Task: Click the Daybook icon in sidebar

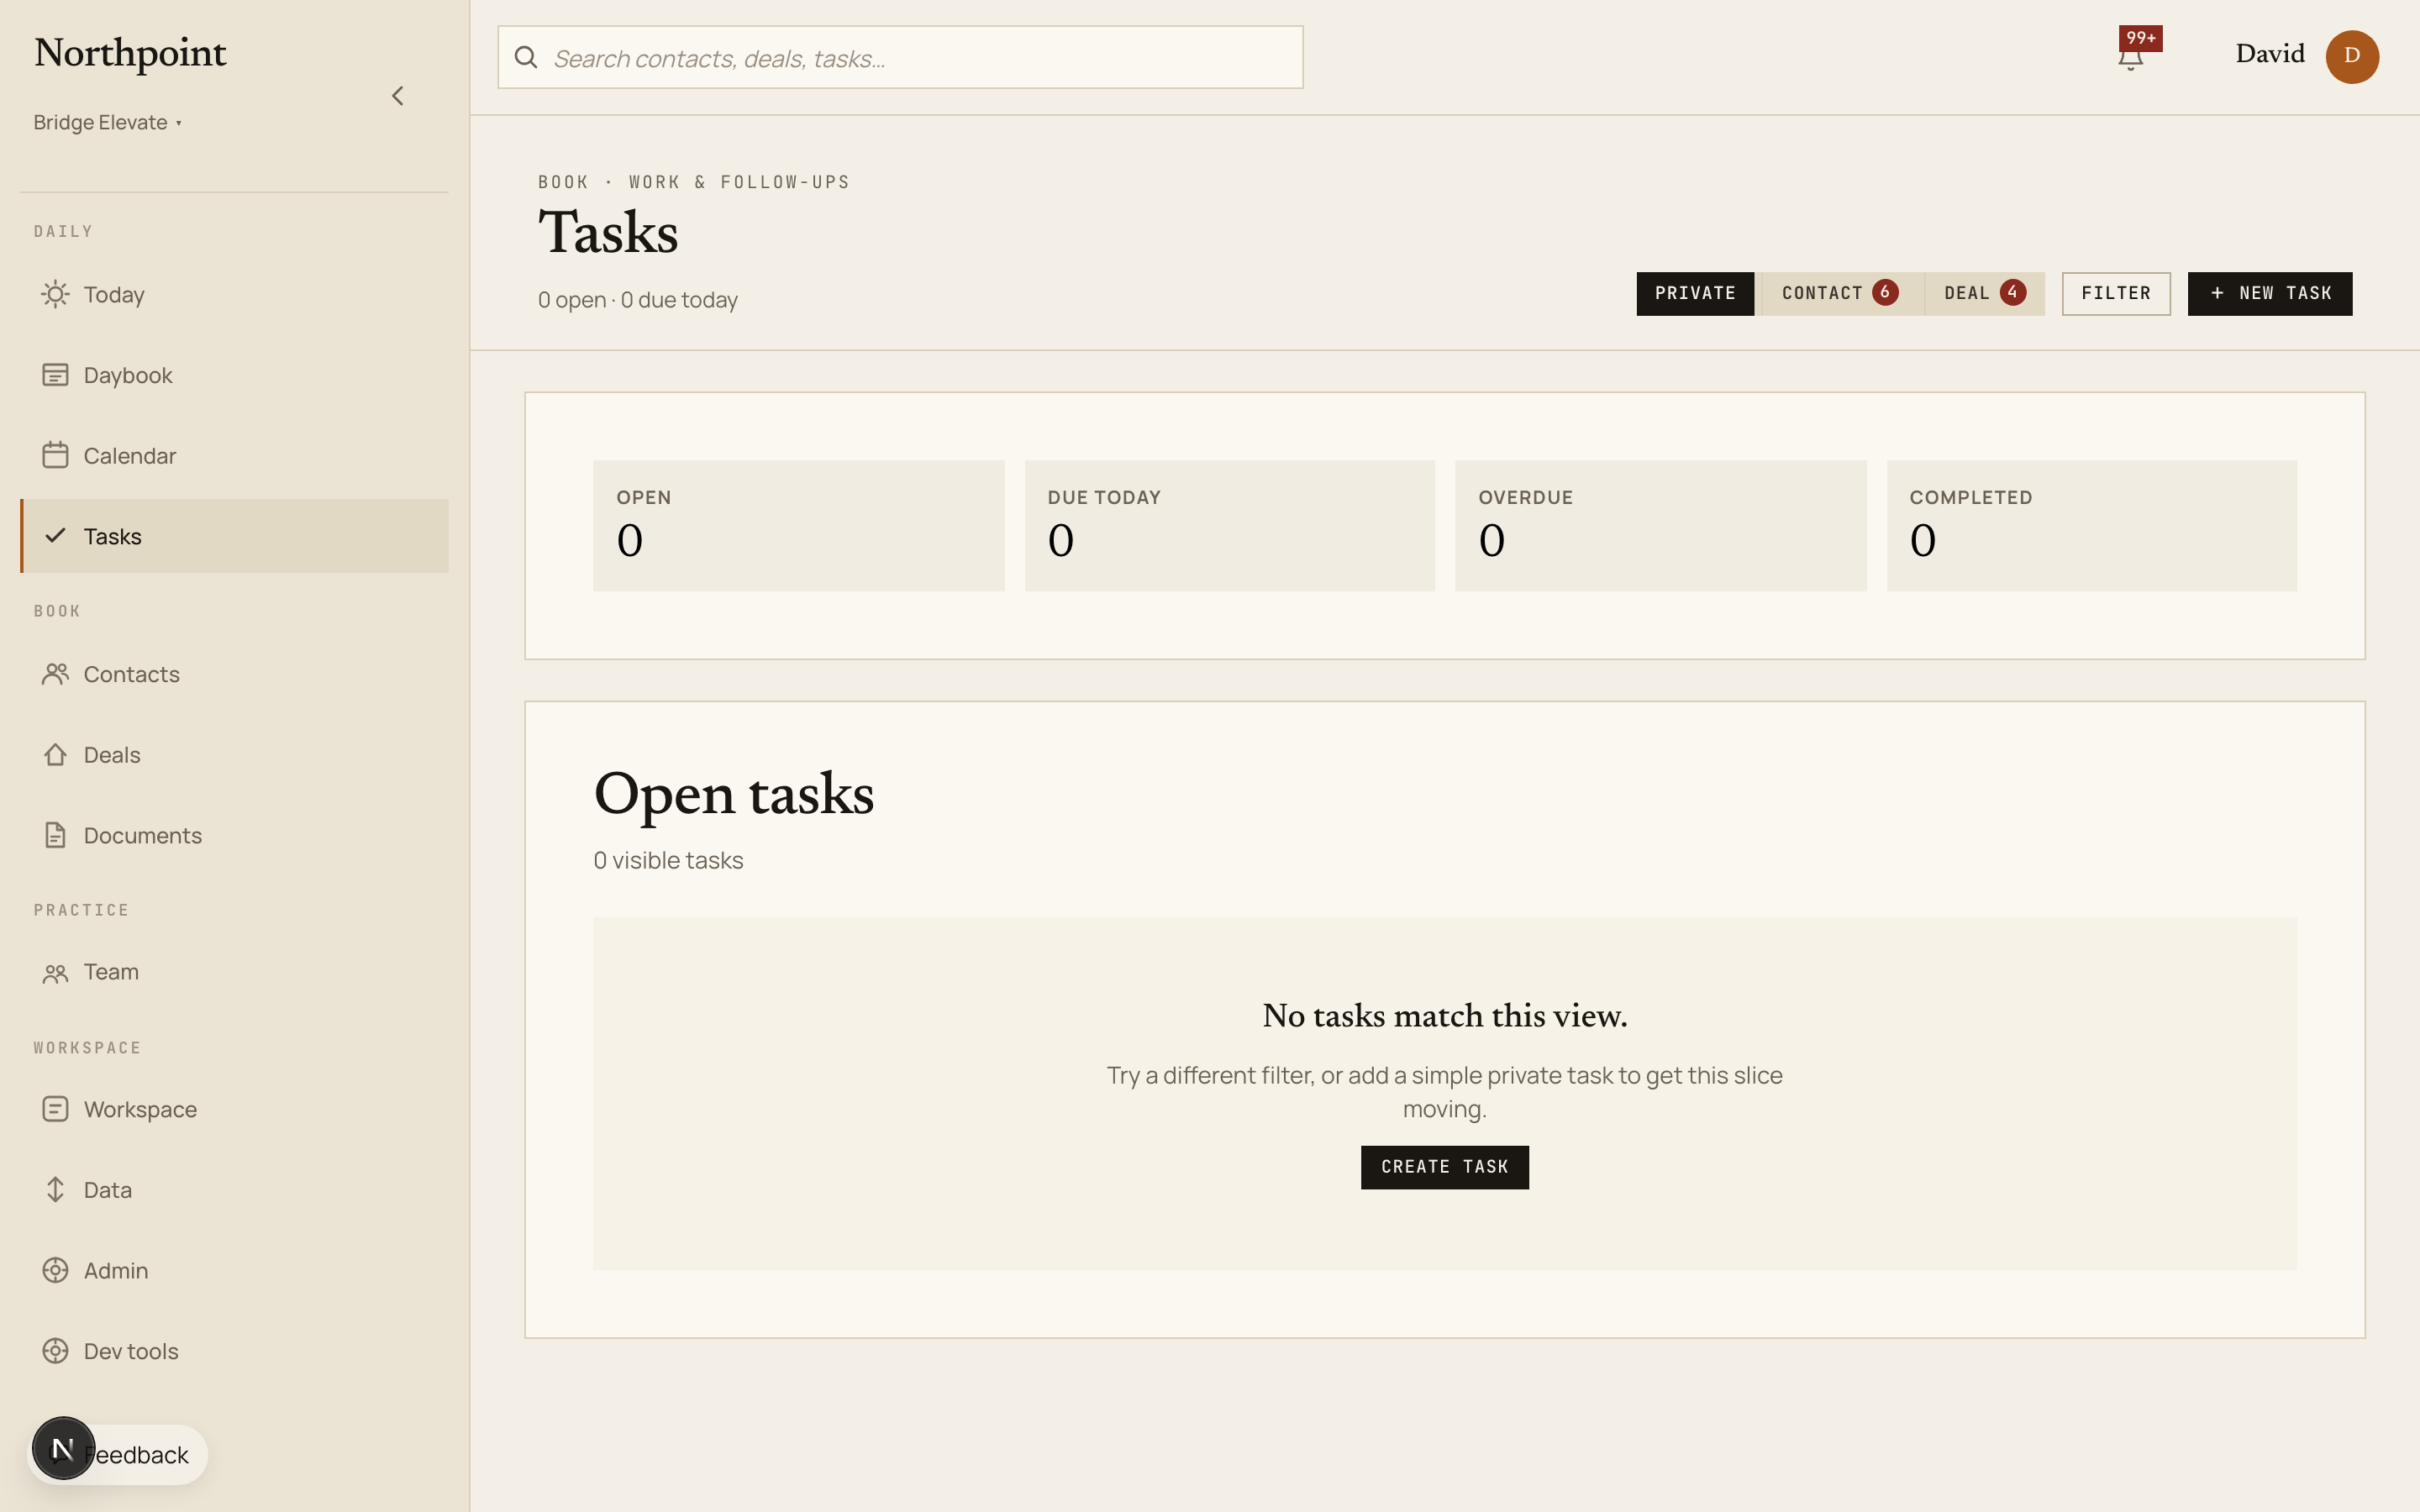Action: (55, 375)
